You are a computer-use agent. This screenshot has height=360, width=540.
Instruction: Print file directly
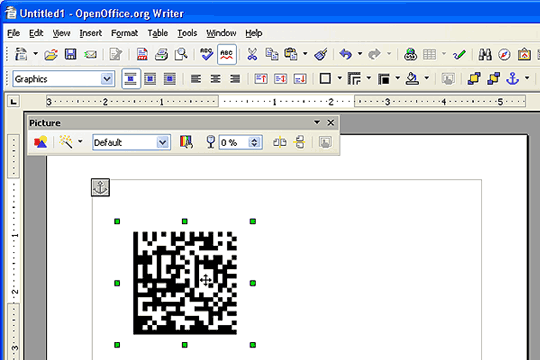tap(161, 54)
